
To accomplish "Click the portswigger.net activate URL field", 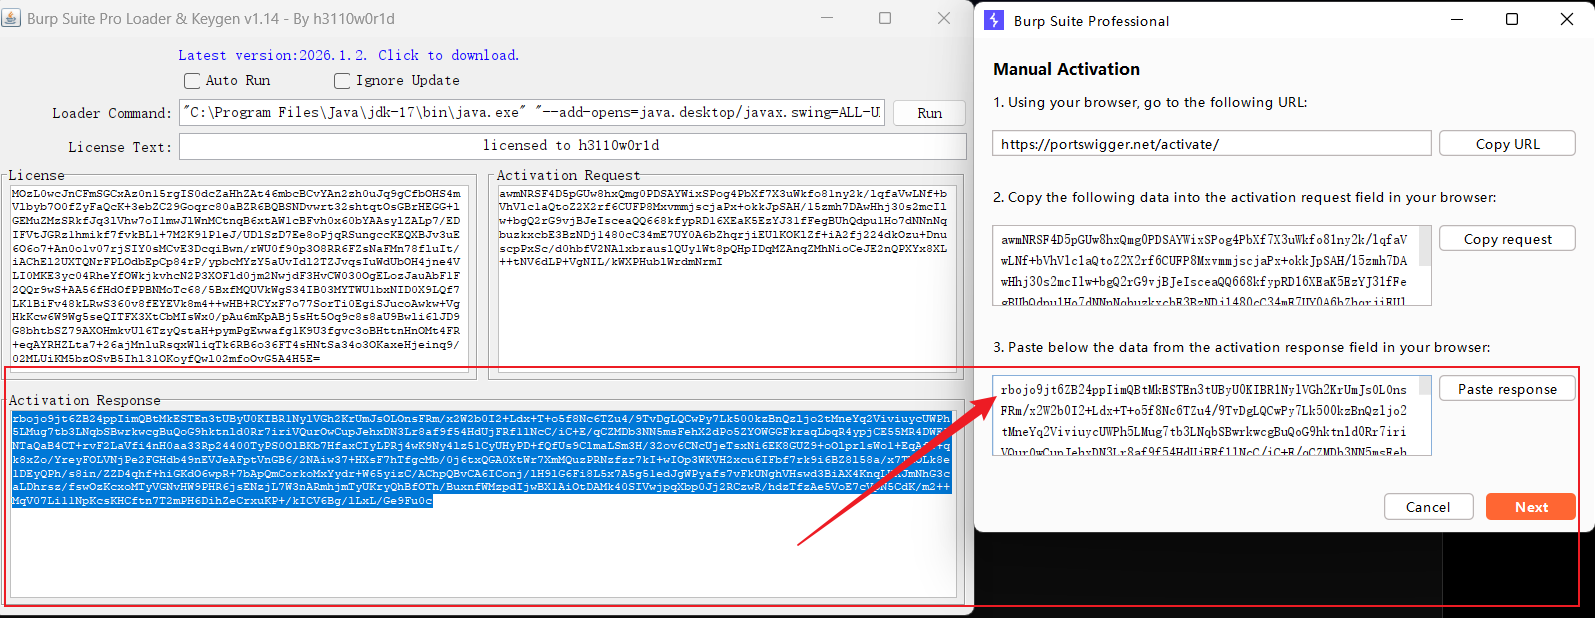I will pyautogui.click(x=1211, y=144).
